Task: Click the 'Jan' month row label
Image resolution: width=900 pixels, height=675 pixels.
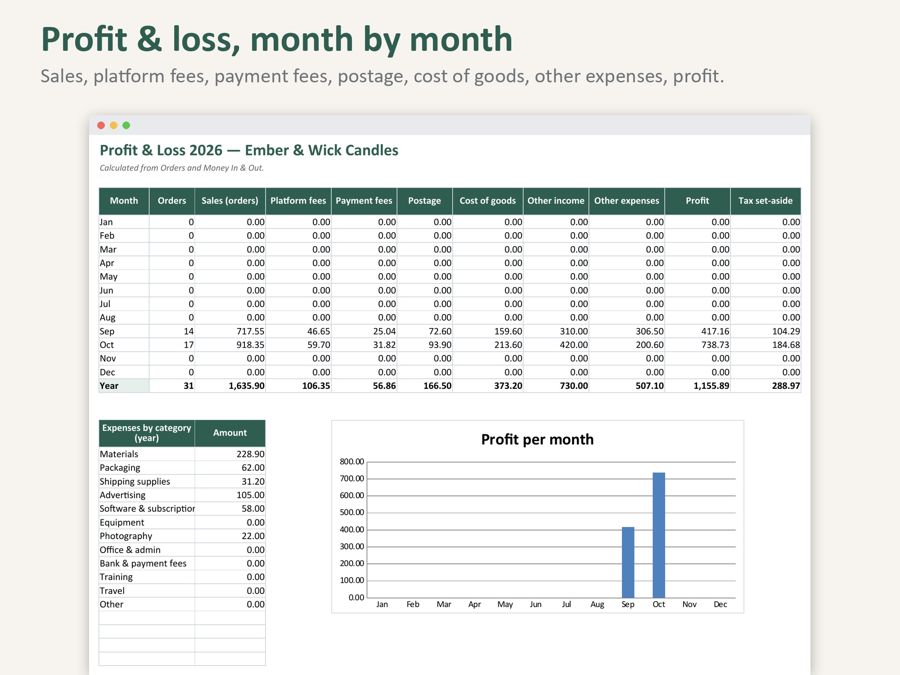Action: point(124,222)
